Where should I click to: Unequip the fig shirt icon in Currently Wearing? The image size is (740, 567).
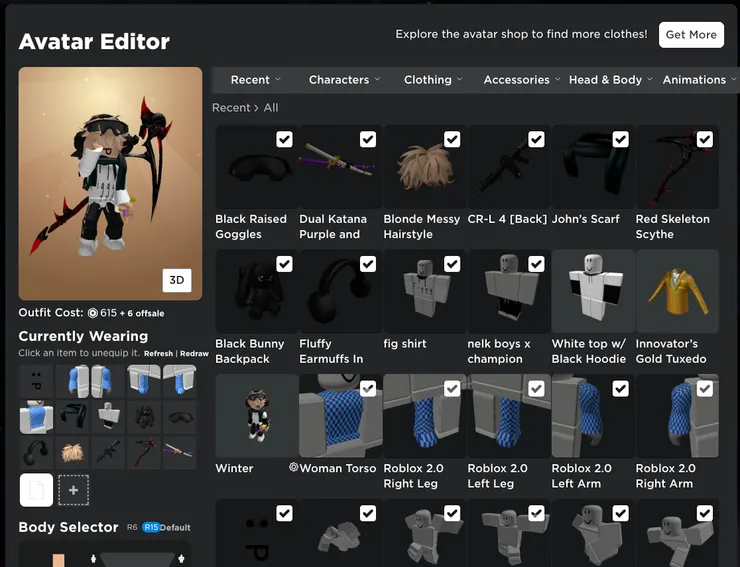tap(108, 417)
